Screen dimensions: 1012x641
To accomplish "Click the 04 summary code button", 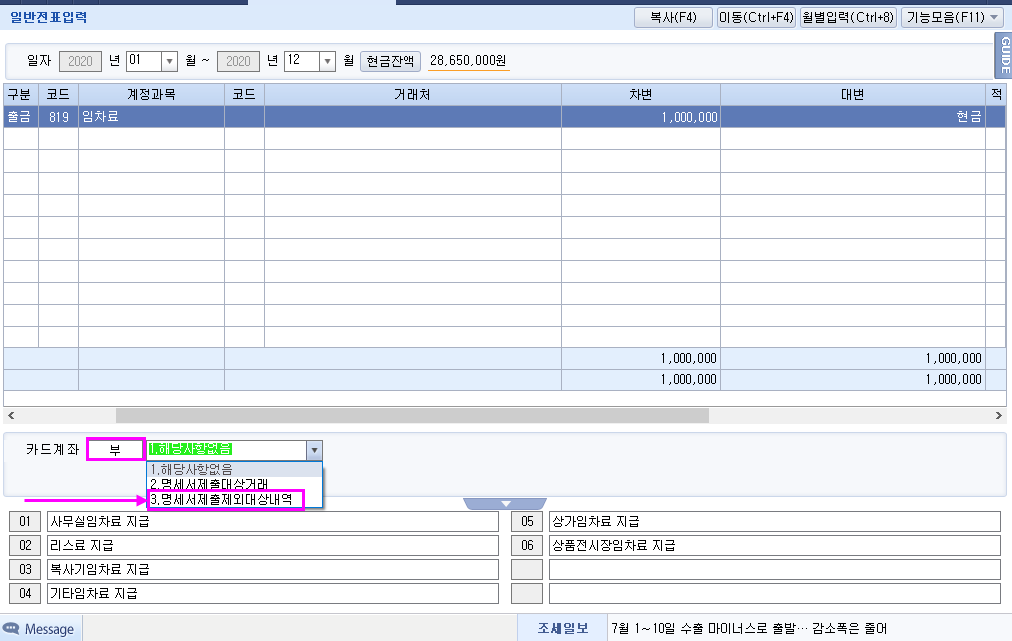I will click(25, 593).
